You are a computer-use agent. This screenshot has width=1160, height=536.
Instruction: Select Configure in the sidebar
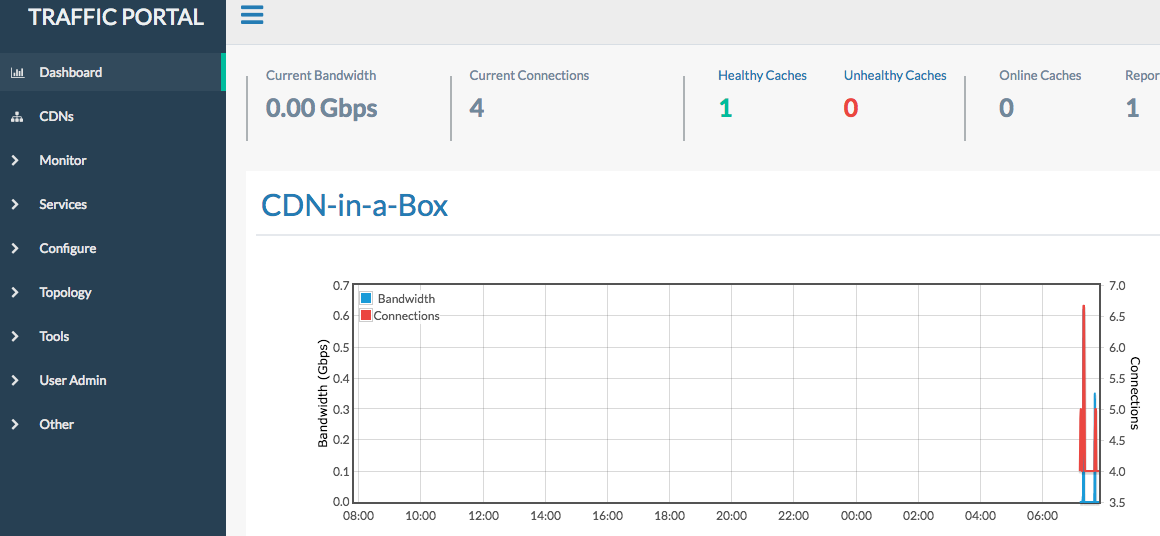pyautogui.click(x=112, y=248)
